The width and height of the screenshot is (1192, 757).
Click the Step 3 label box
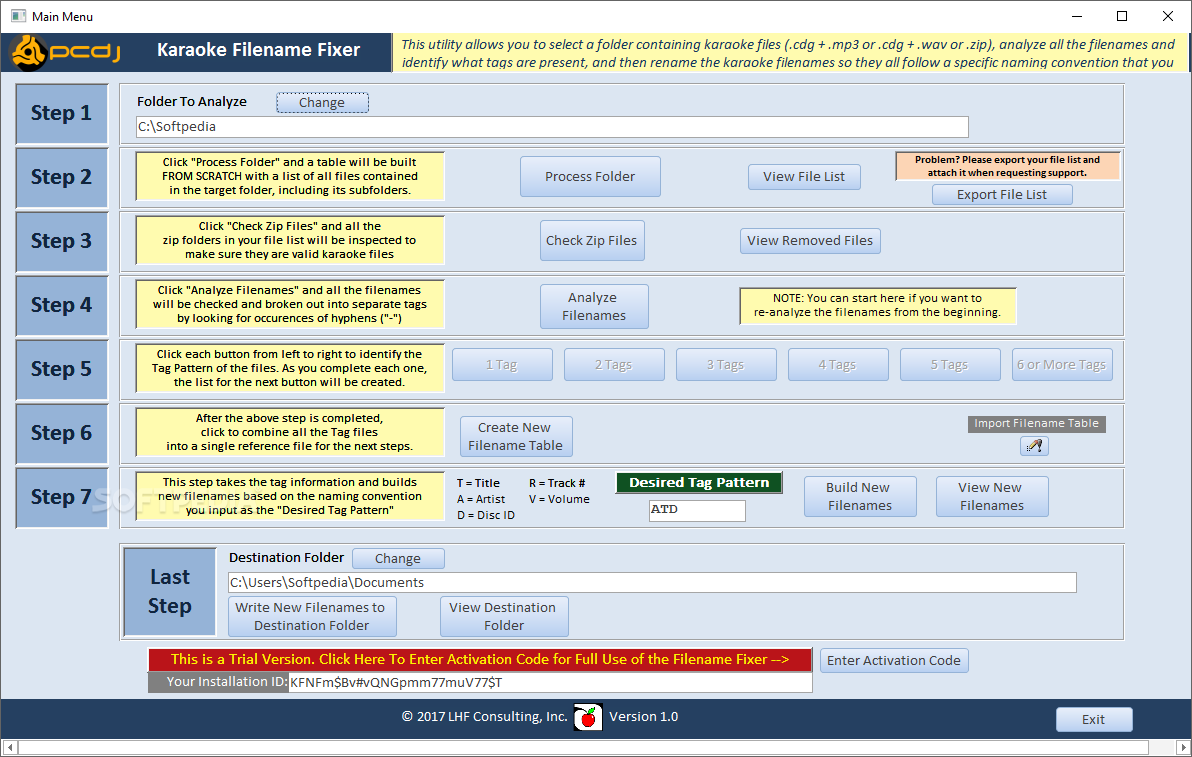62,241
